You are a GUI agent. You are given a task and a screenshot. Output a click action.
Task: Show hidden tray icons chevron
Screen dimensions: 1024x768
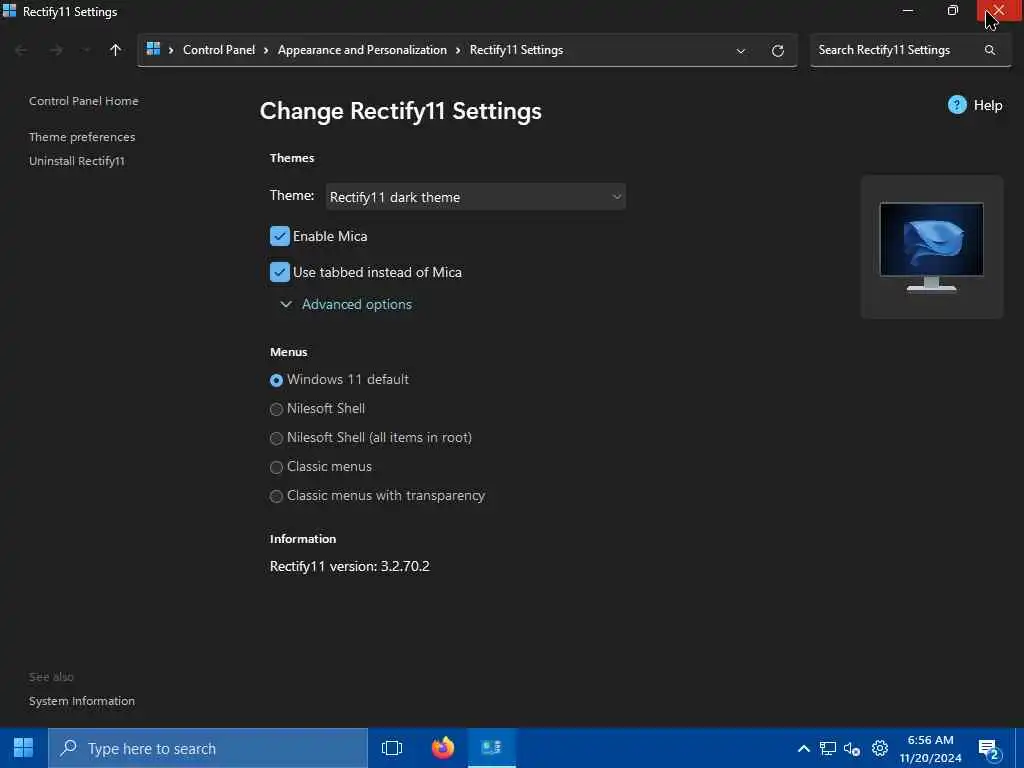(804, 748)
